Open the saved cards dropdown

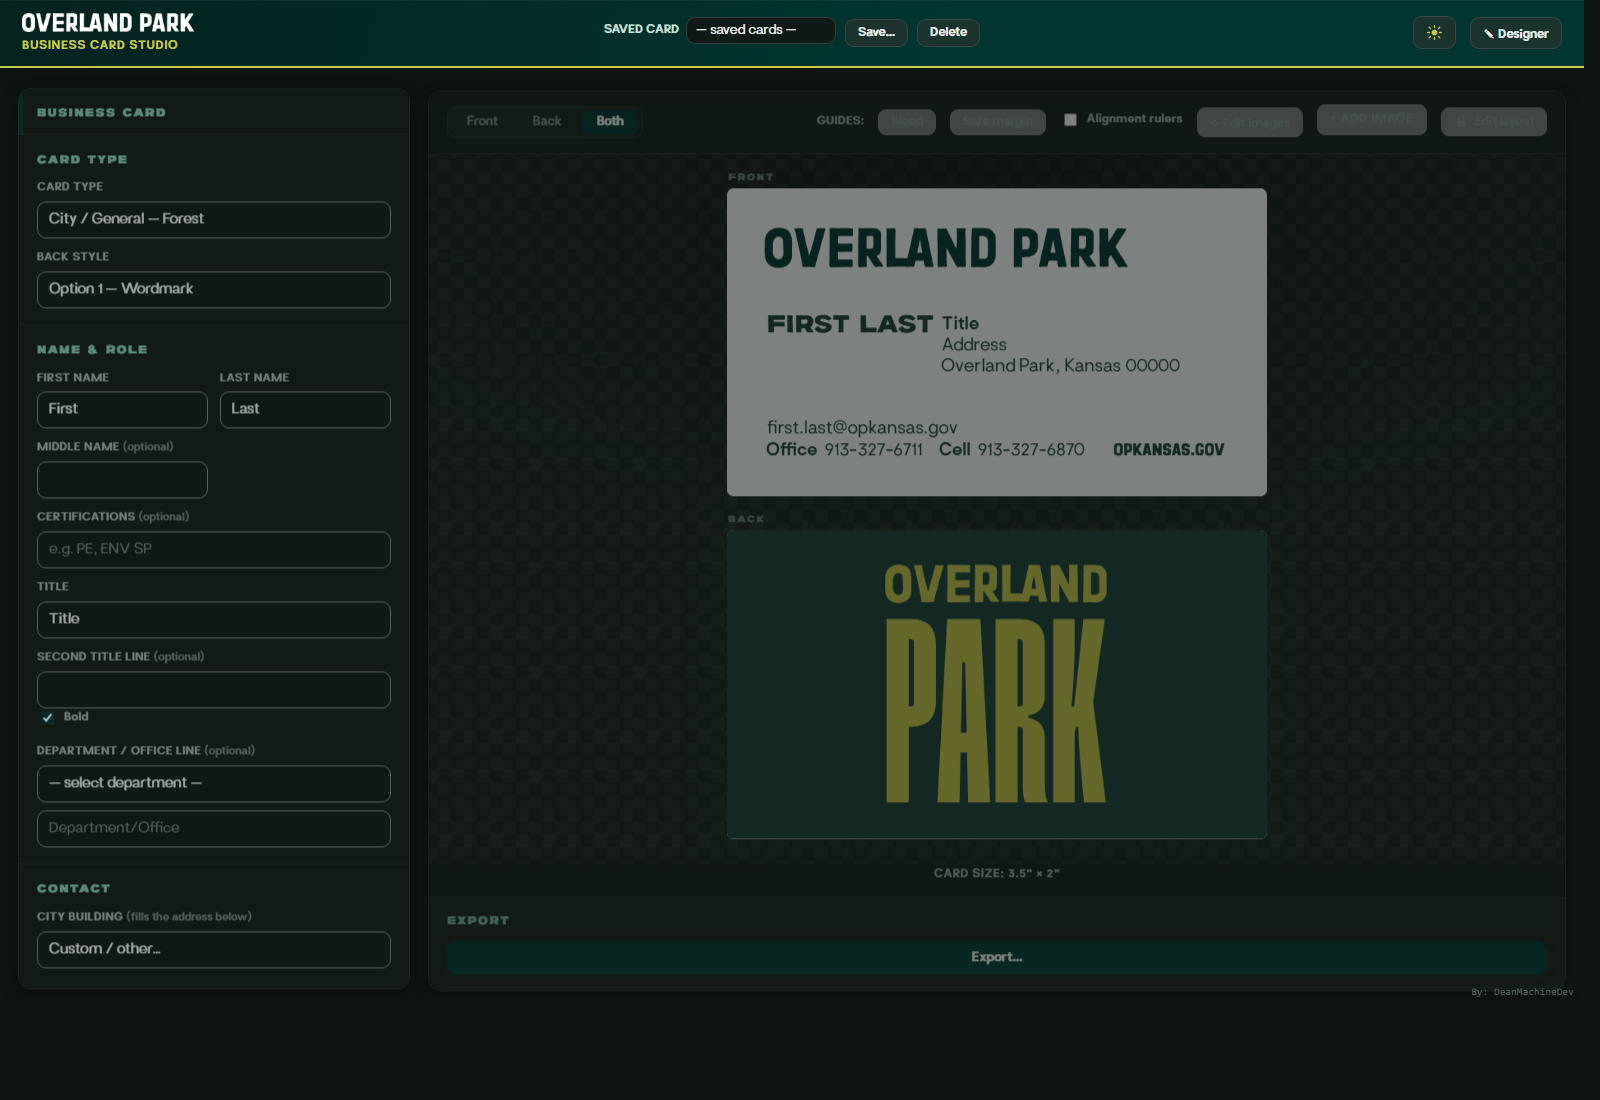760,30
